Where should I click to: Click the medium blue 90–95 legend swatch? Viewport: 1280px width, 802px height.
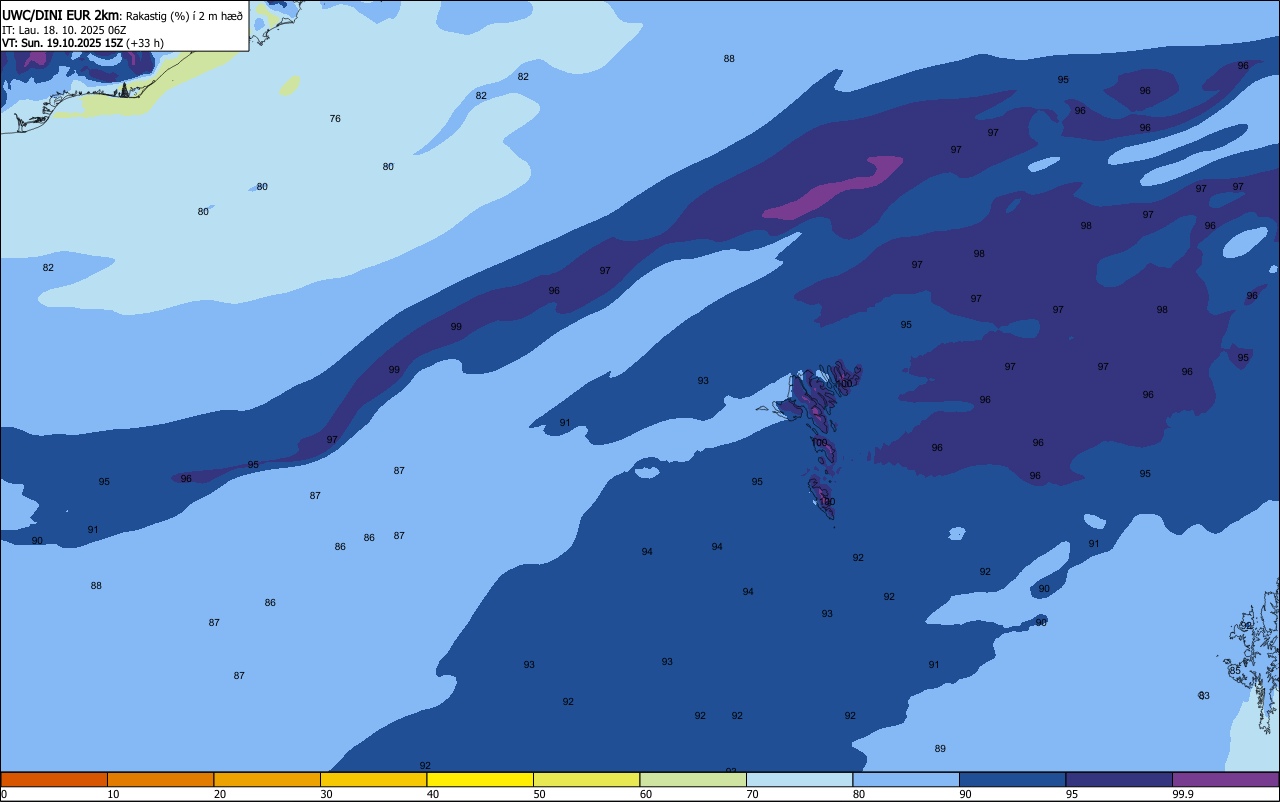pyautogui.click(x=1012, y=779)
